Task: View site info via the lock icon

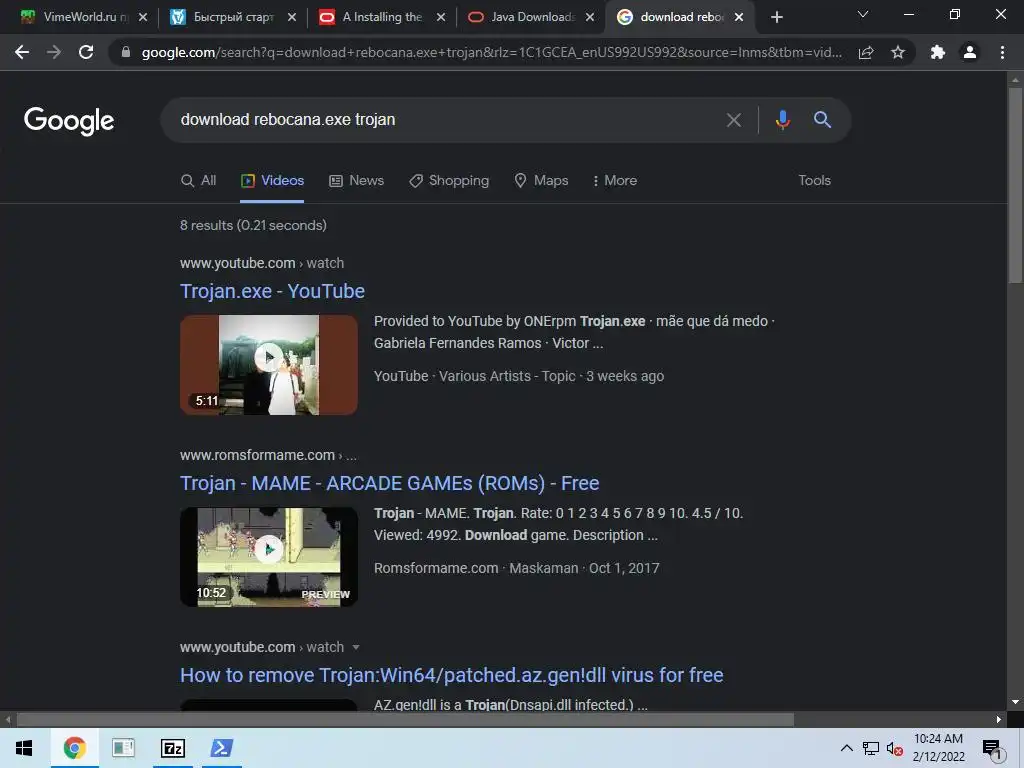Action: point(126,52)
